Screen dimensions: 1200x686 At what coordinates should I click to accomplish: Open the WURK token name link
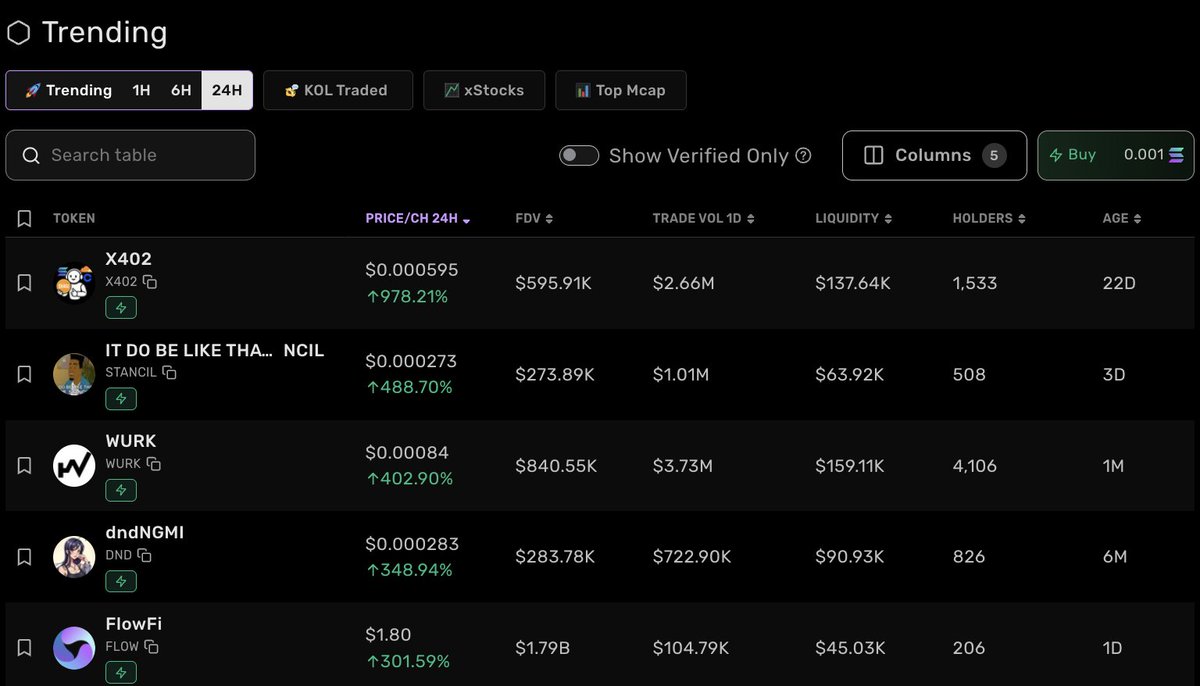[x=131, y=441]
